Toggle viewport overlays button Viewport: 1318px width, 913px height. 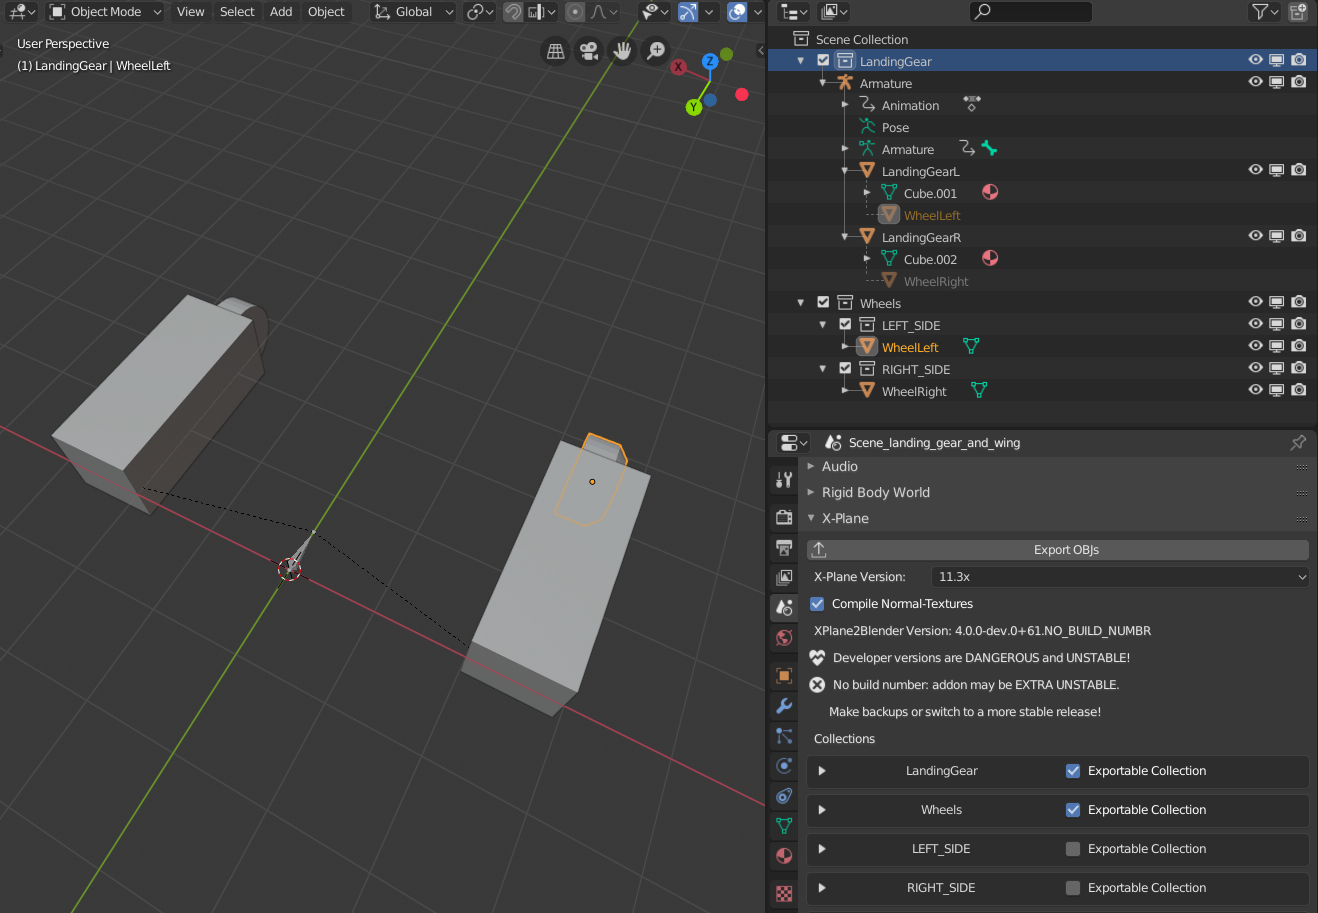(737, 12)
